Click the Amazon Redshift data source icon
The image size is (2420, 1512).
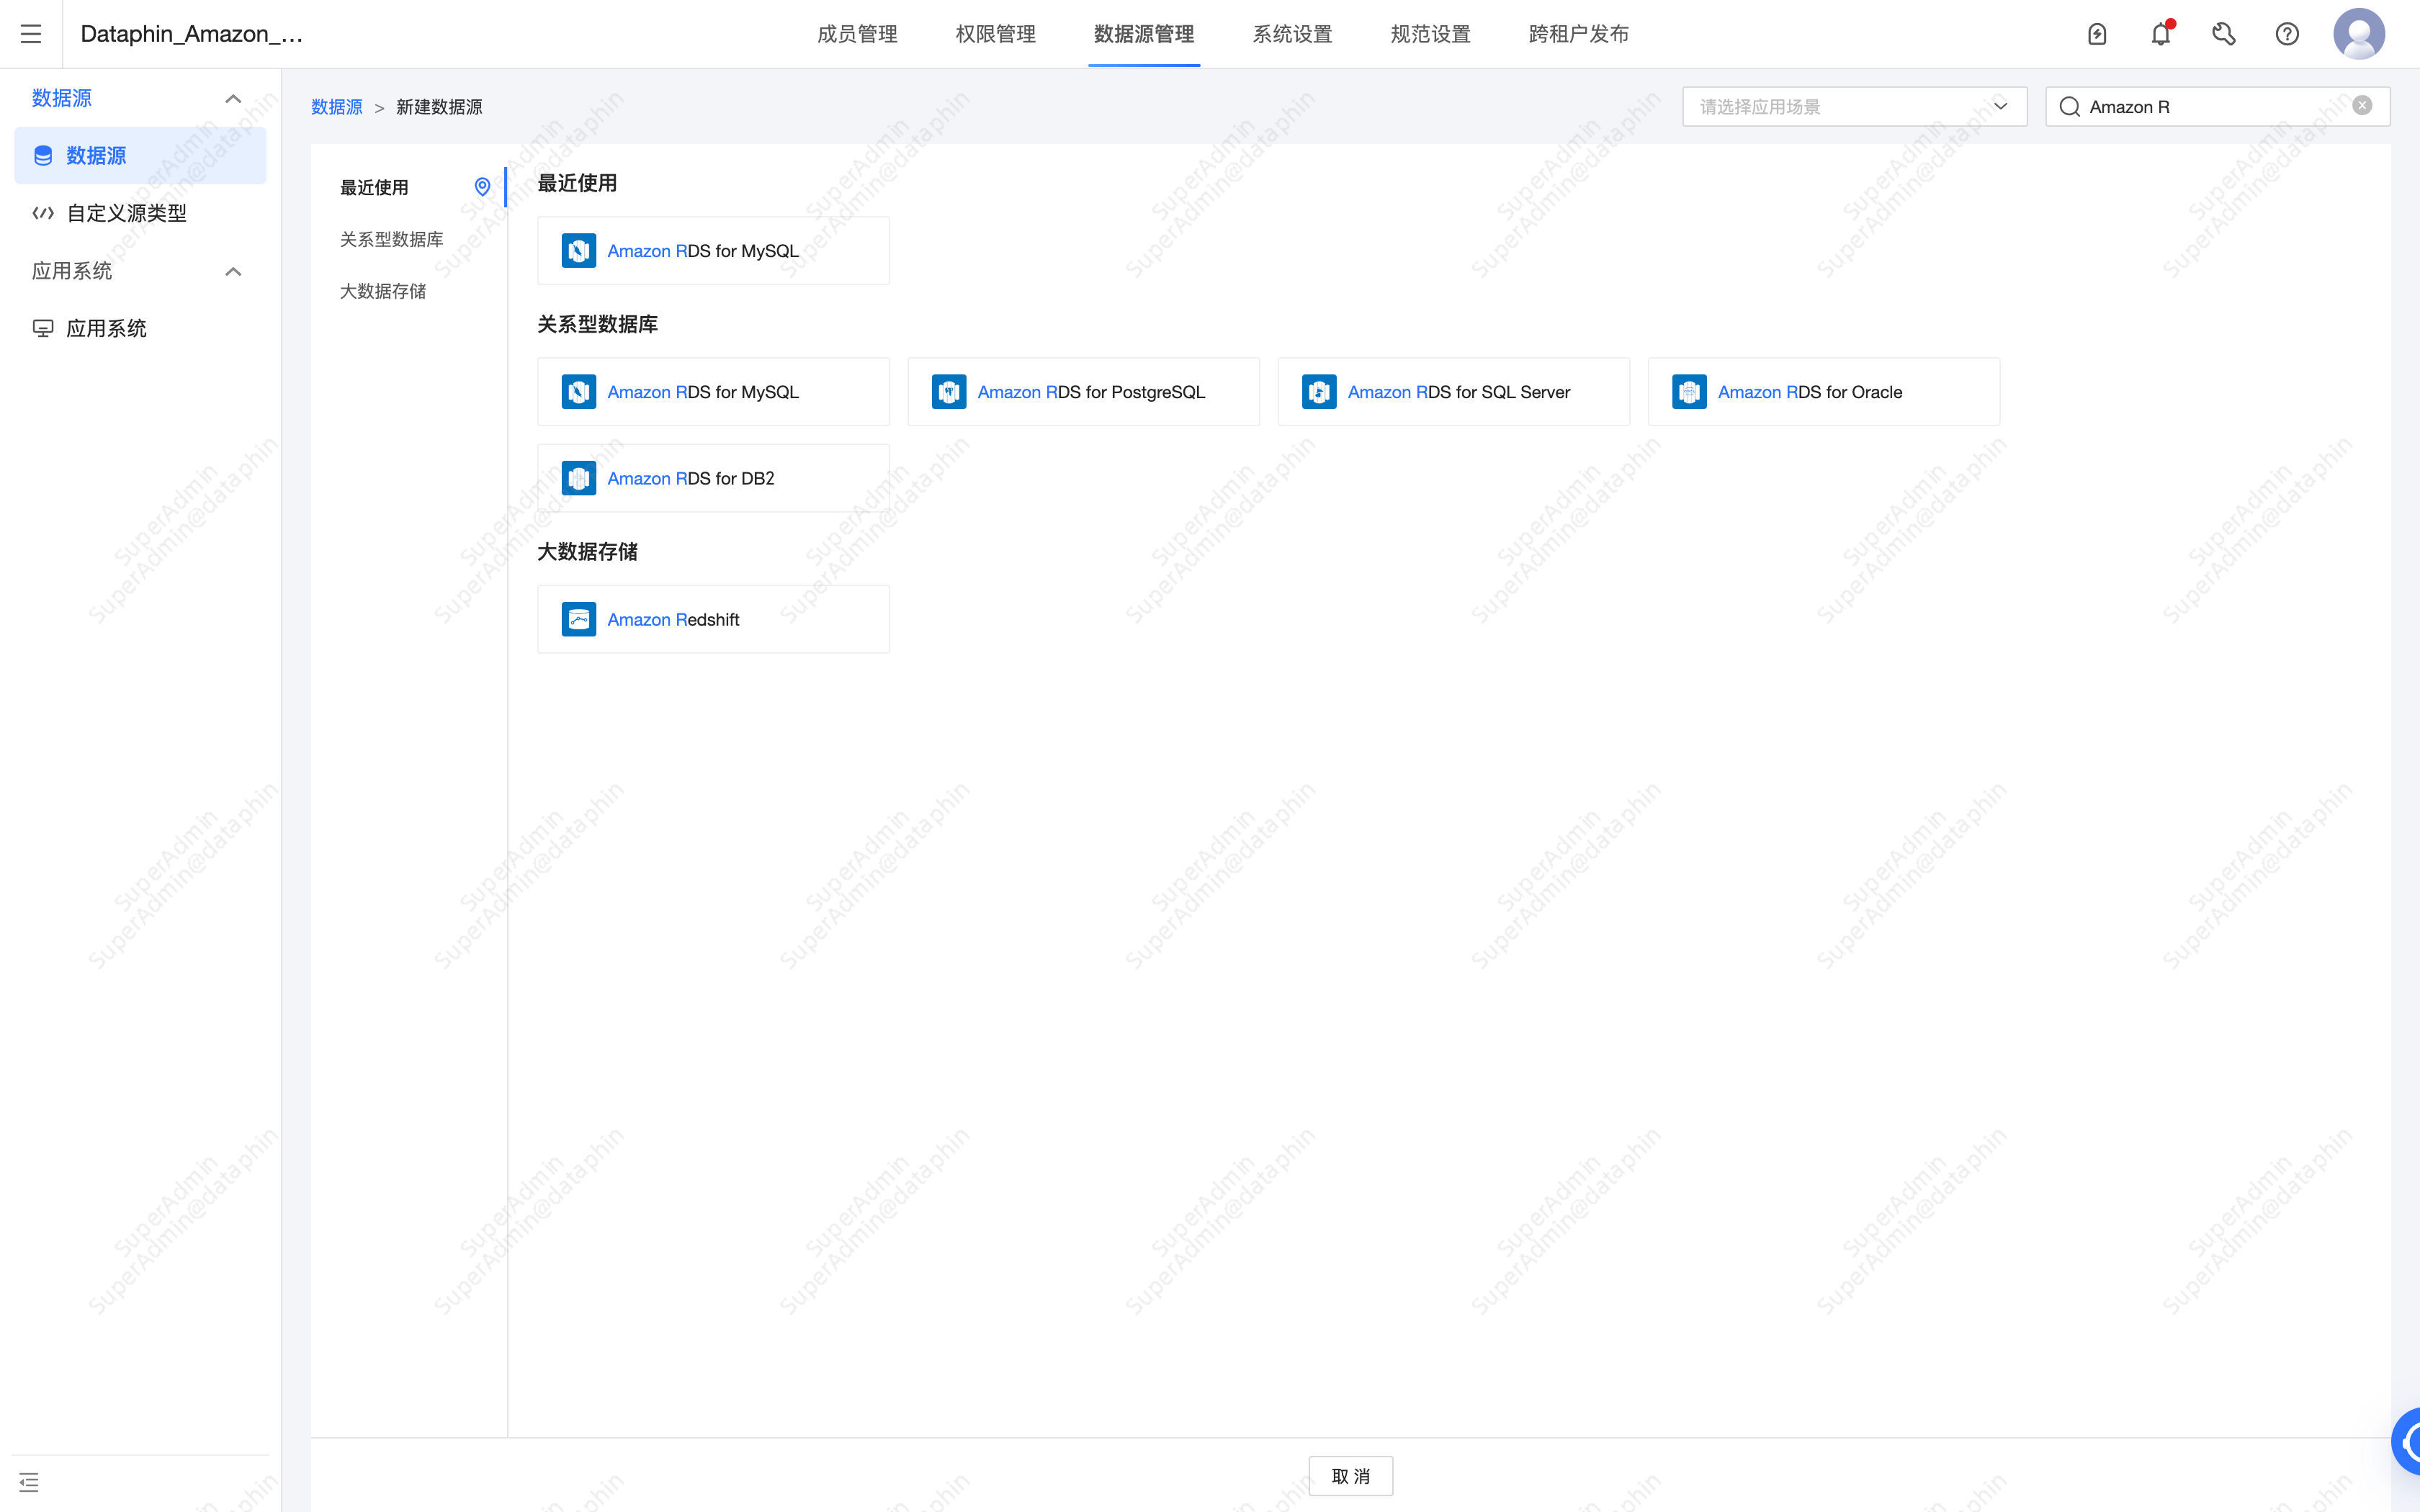tap(579, 618)
